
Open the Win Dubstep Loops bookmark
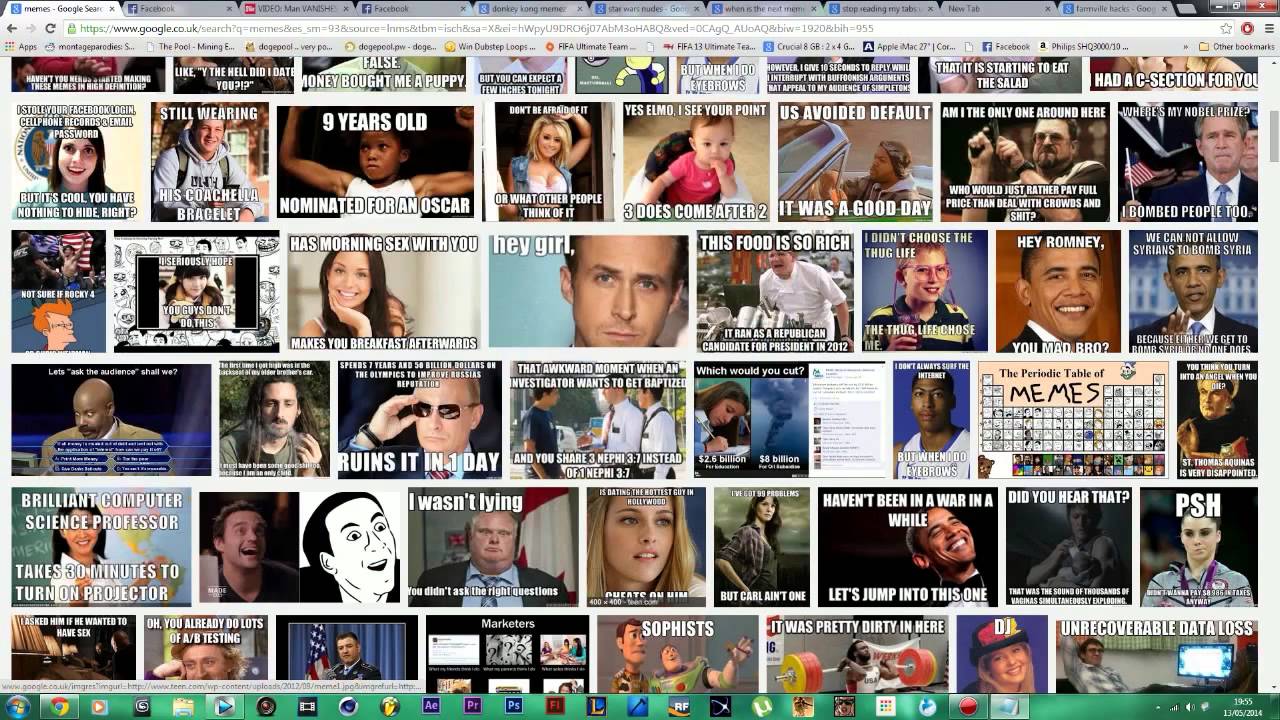(x=488, y=46)
